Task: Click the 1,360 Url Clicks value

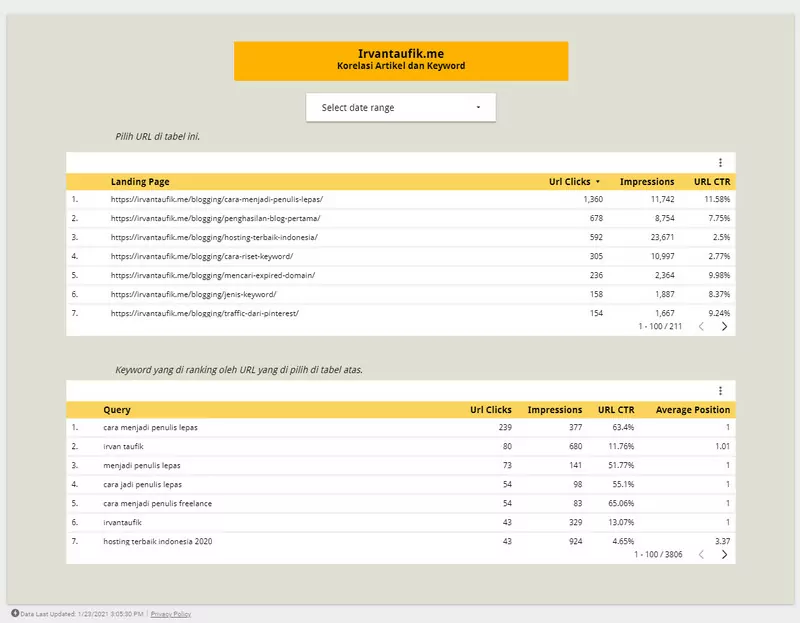Action: tap(593, 200)
